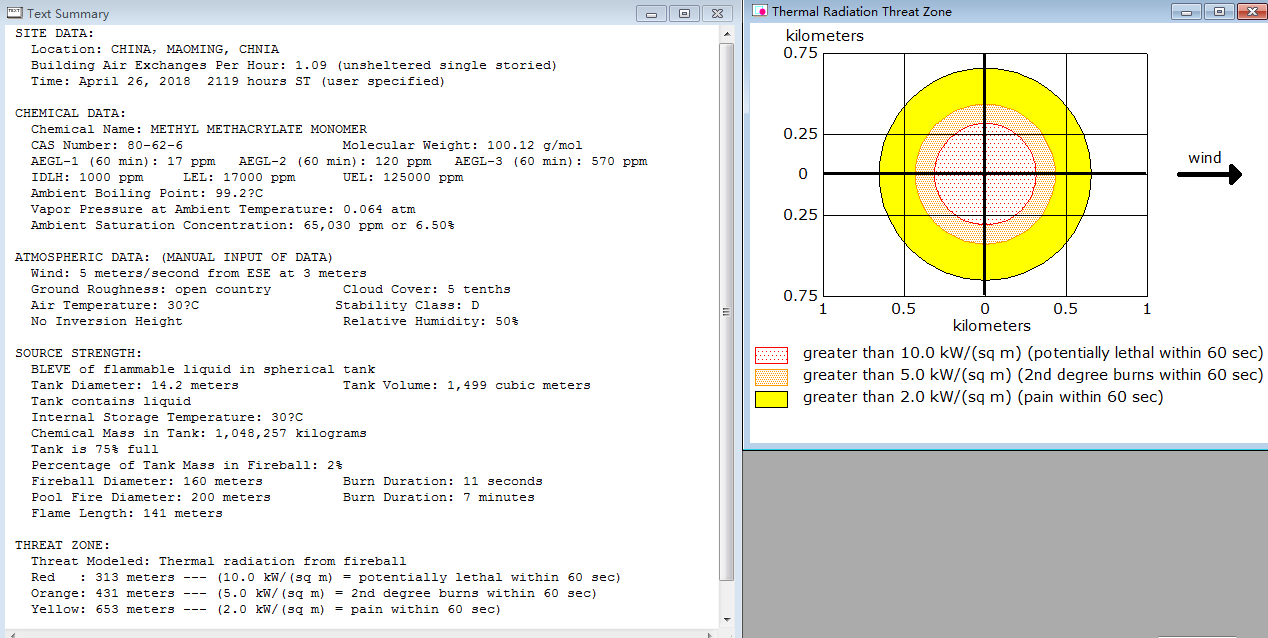Viewport: 1268px width, 638px height.
Task: Click 'Tank is 75% full' line
Action: (95, 449)
